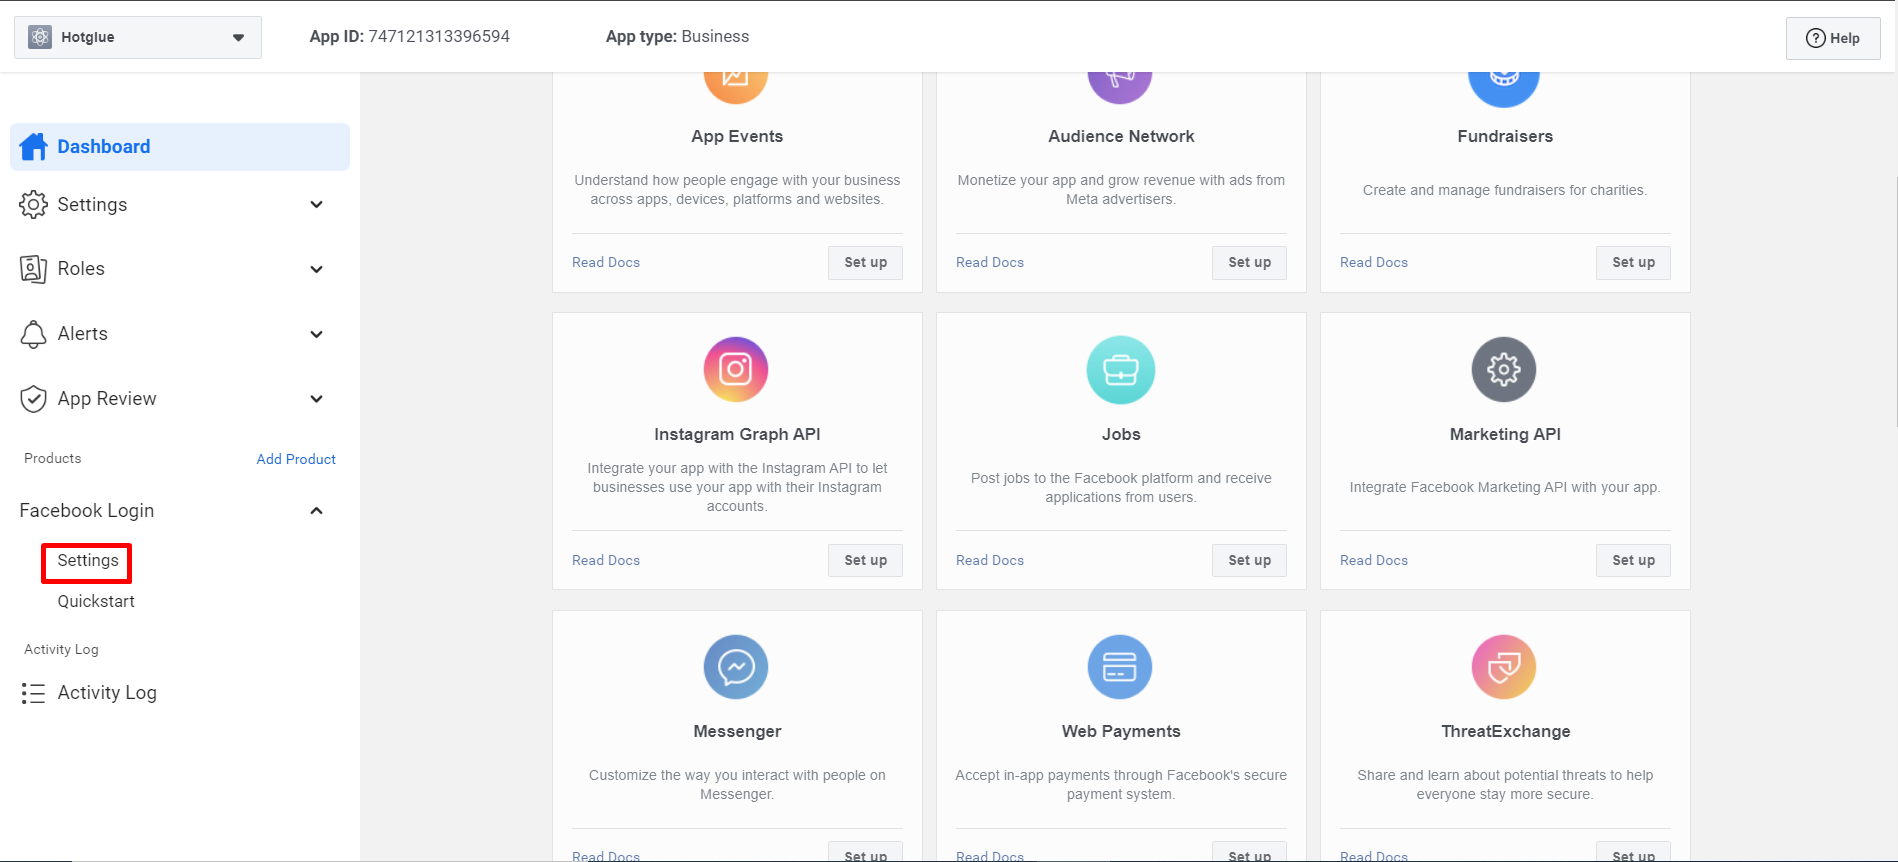Click the Hotglue app atom icon
The height and width of the screenshot is (862, 1898).
pyautogui.click(x=40, y=37)
